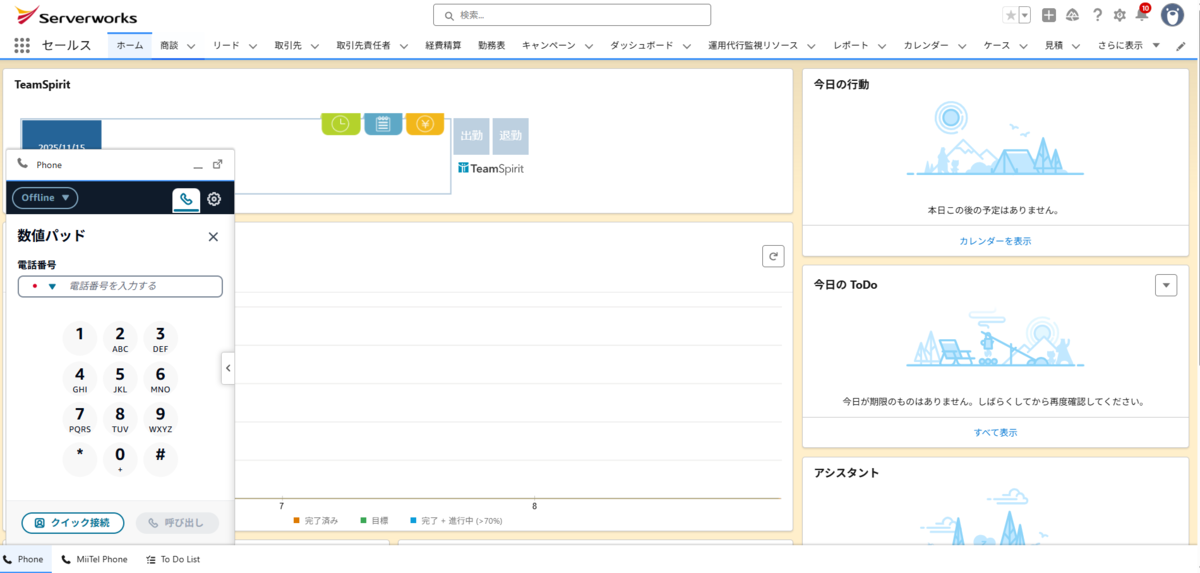Screen dimensions: 1200x573
Task: Open the カレンダー tab
Action: pyautogui.click(x=926, y=46)
